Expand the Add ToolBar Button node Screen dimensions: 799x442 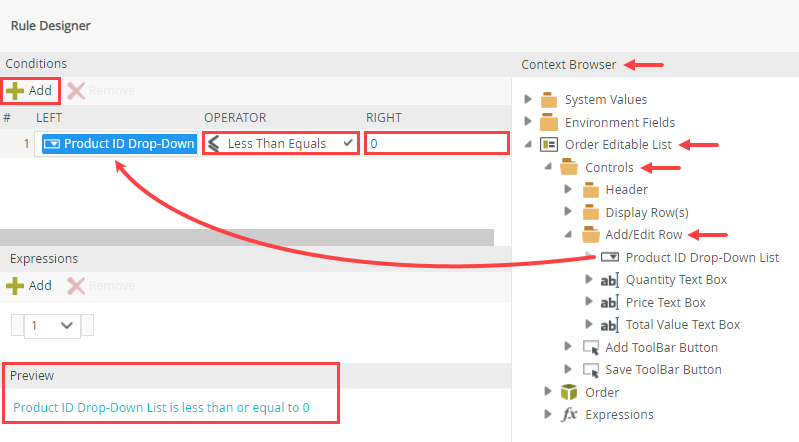pyautogui.click(x=568, y=346)
